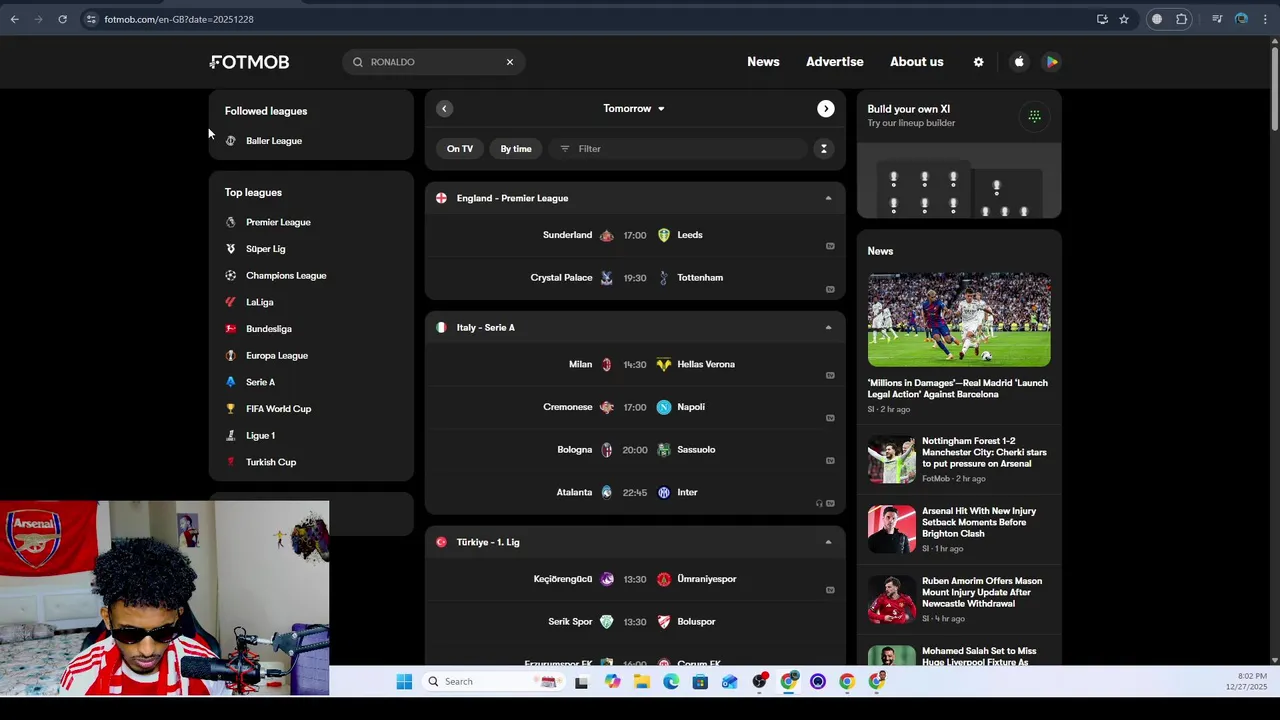Open Microsoft Edge from the taskbar

coord(671,682)
